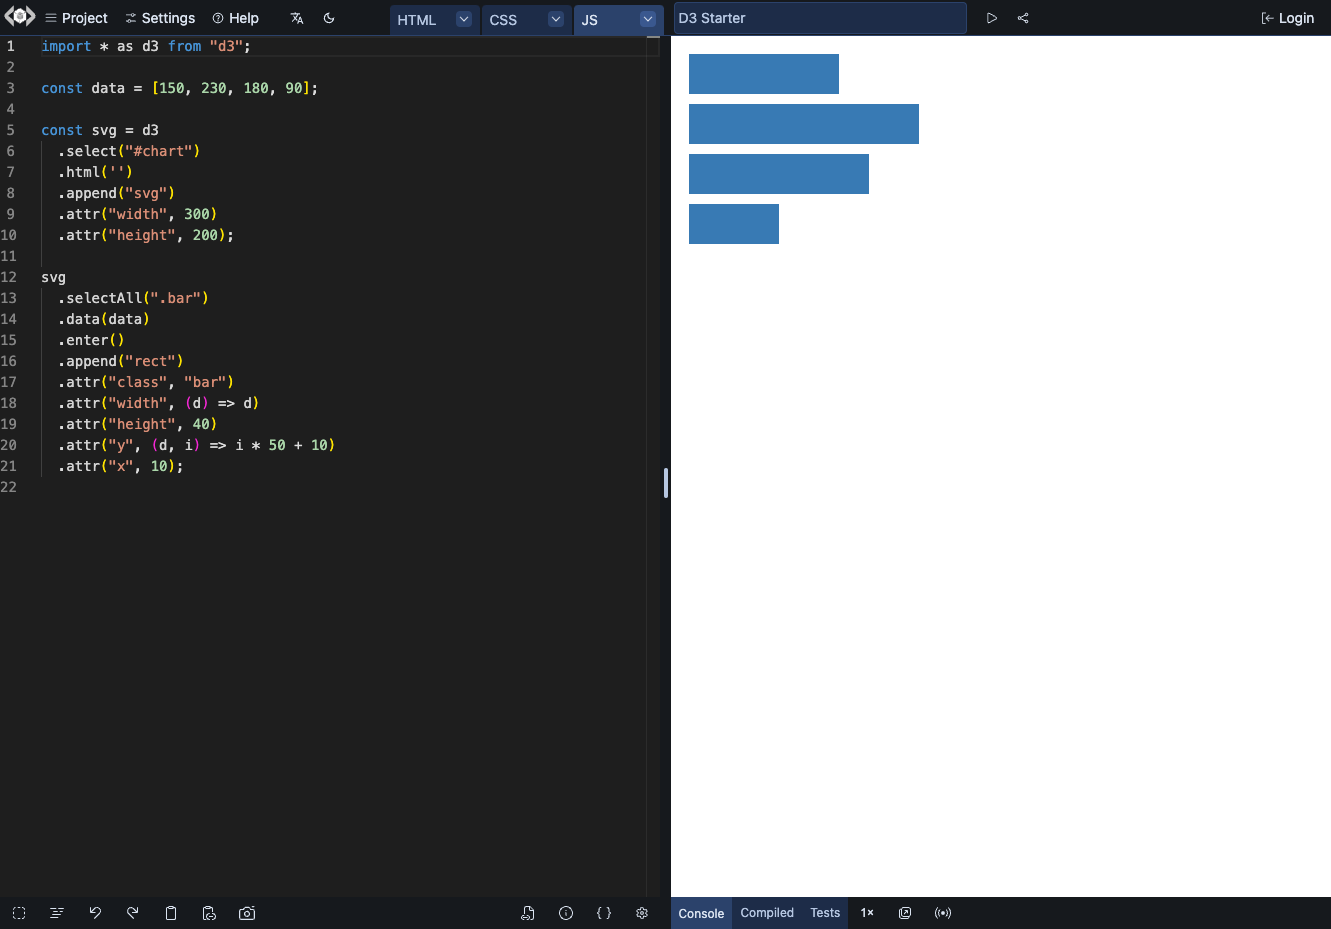Click the longest blue bar in chart
The width and height of the screenshot is (1331, 929).
[804, 124]
